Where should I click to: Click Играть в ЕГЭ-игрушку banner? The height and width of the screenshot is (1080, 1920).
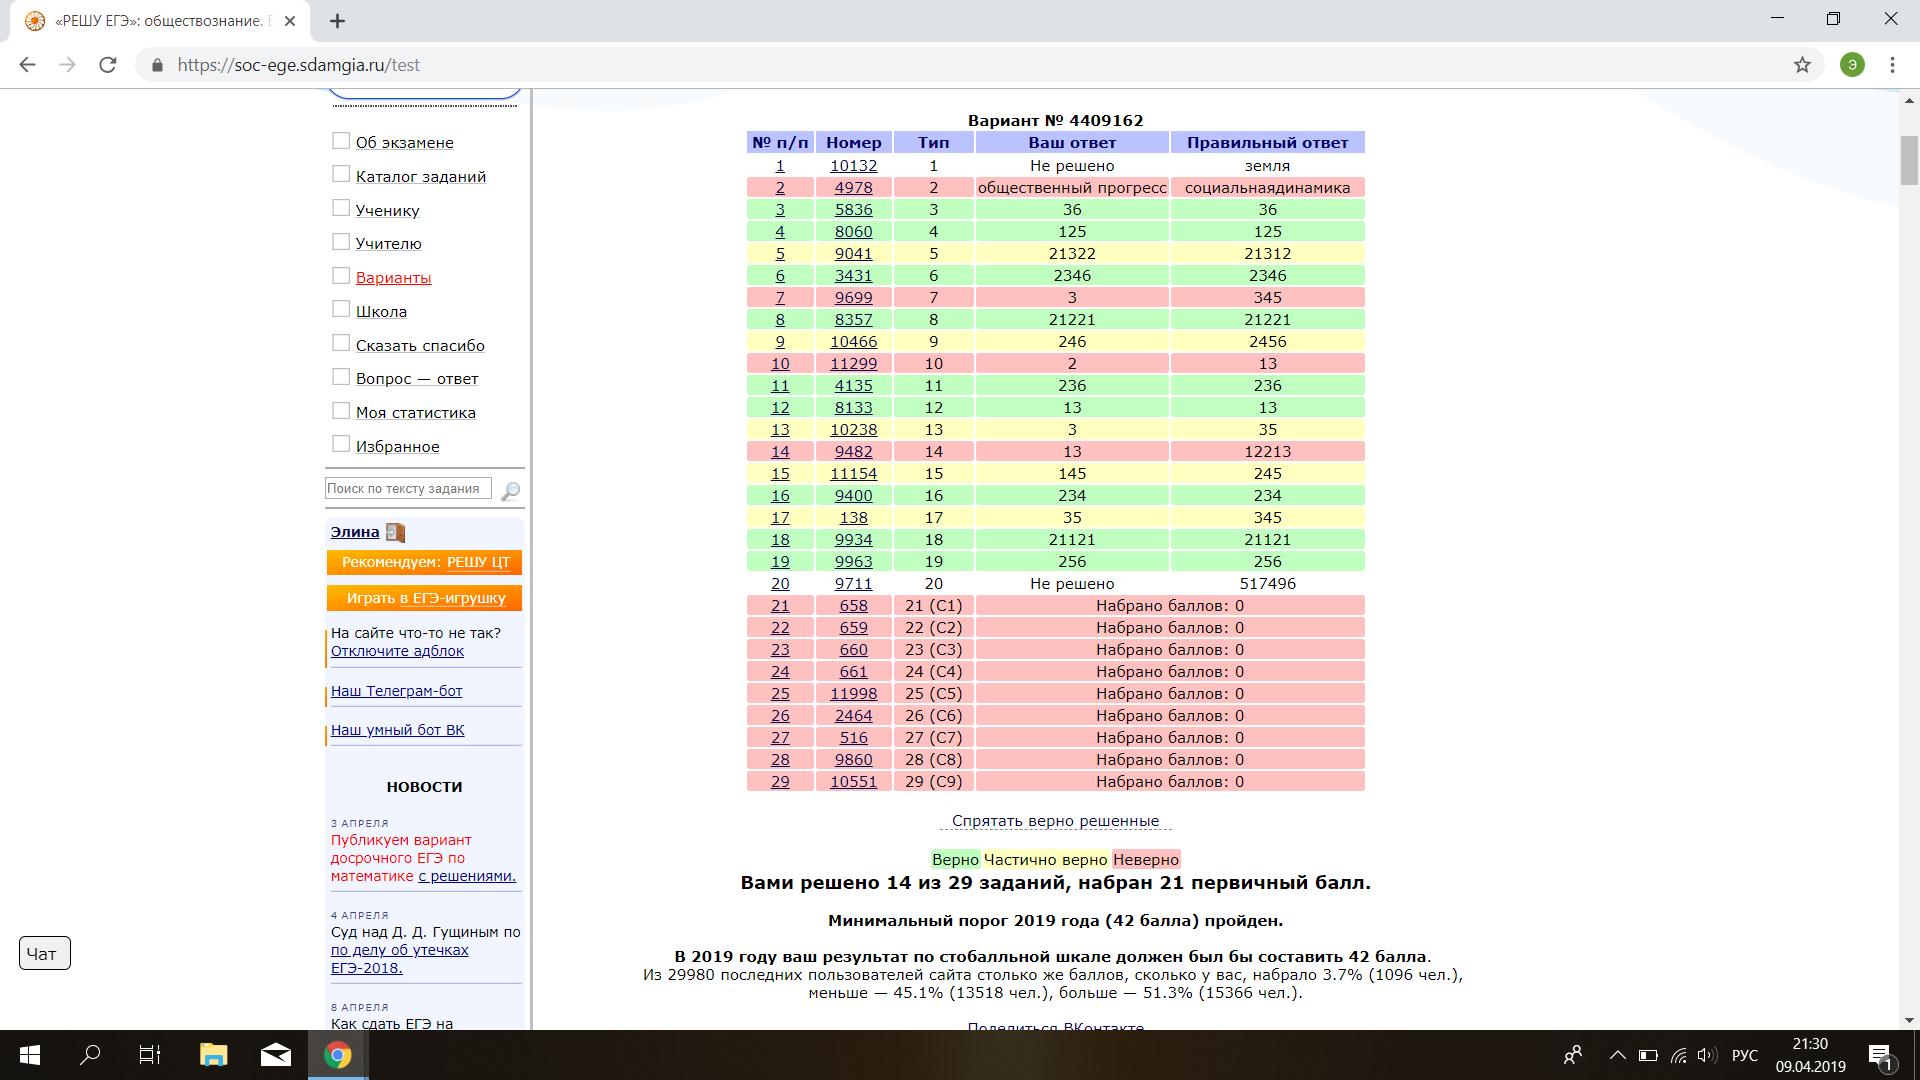tap(424, 598)
